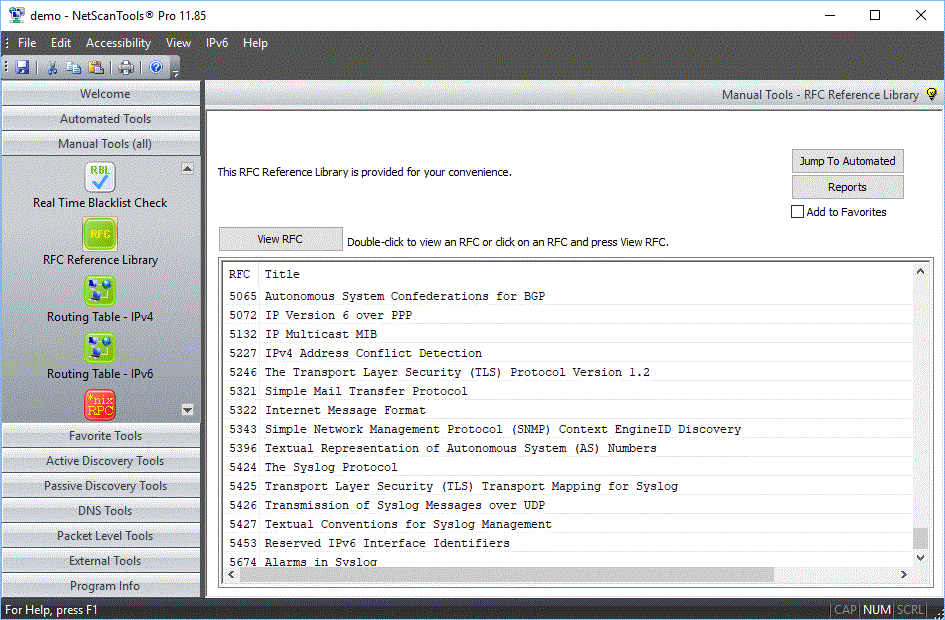Expand the Active Discovery Tools panel
Screen dimensions: 945x620
(x=101, y=461)
